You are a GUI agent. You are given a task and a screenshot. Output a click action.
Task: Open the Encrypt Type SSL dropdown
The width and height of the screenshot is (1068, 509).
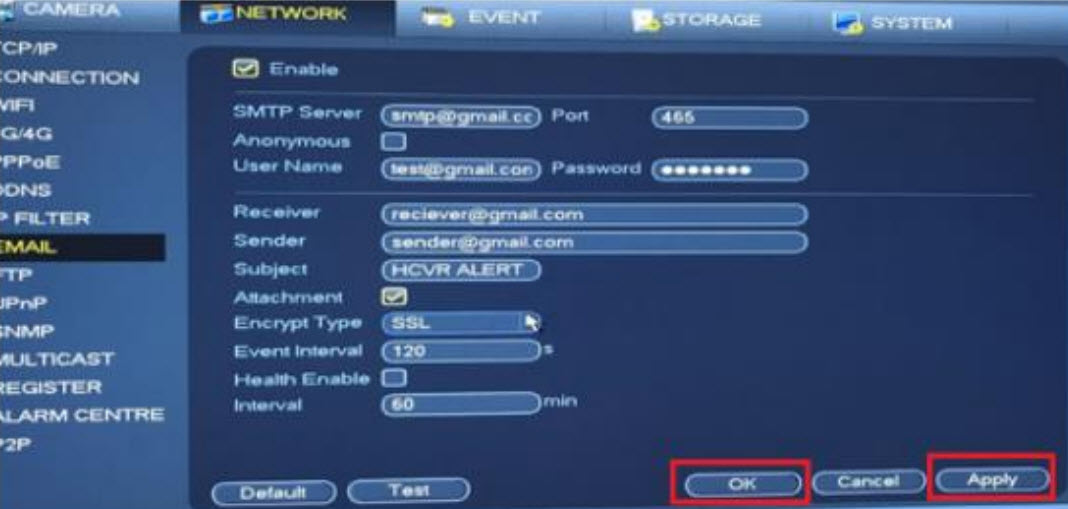[461, 323]
